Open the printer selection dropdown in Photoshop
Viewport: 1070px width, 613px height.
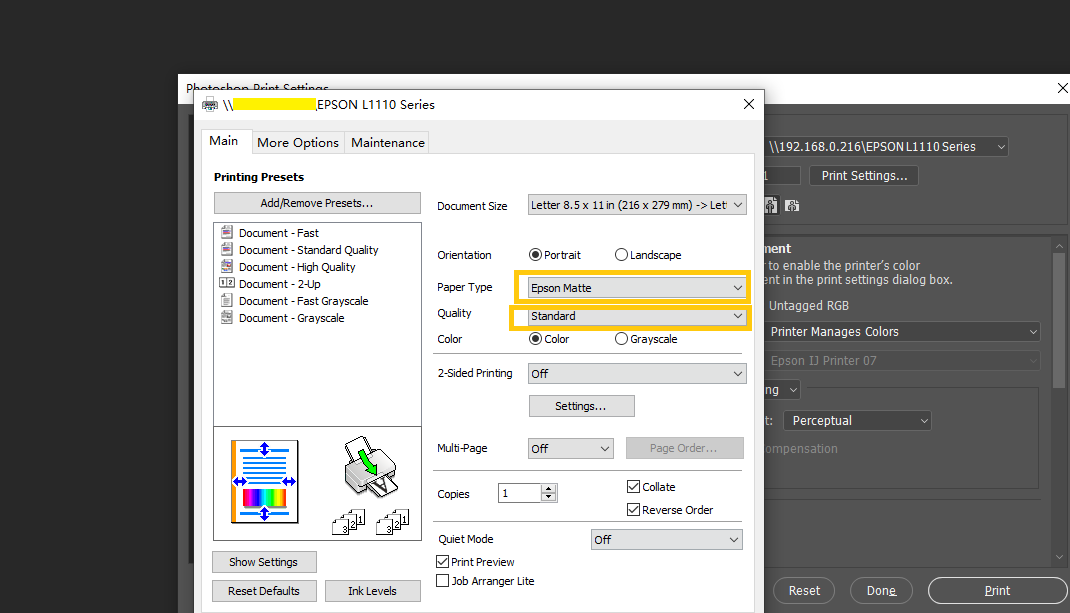(886, 147)
